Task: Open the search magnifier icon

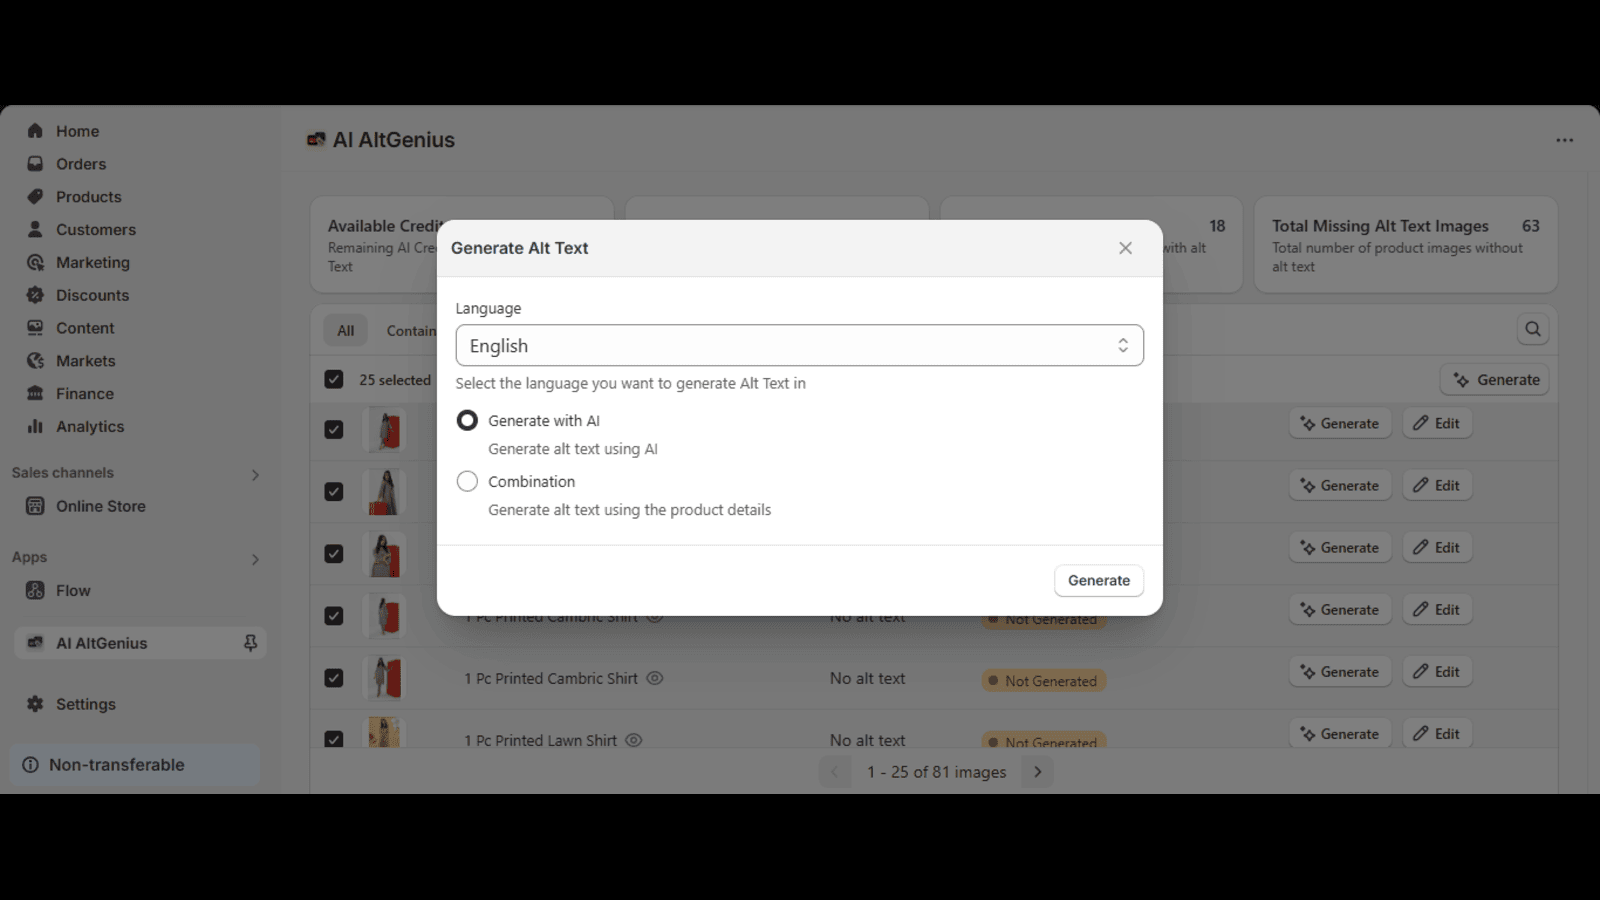Action: (x=1533, y=329)
